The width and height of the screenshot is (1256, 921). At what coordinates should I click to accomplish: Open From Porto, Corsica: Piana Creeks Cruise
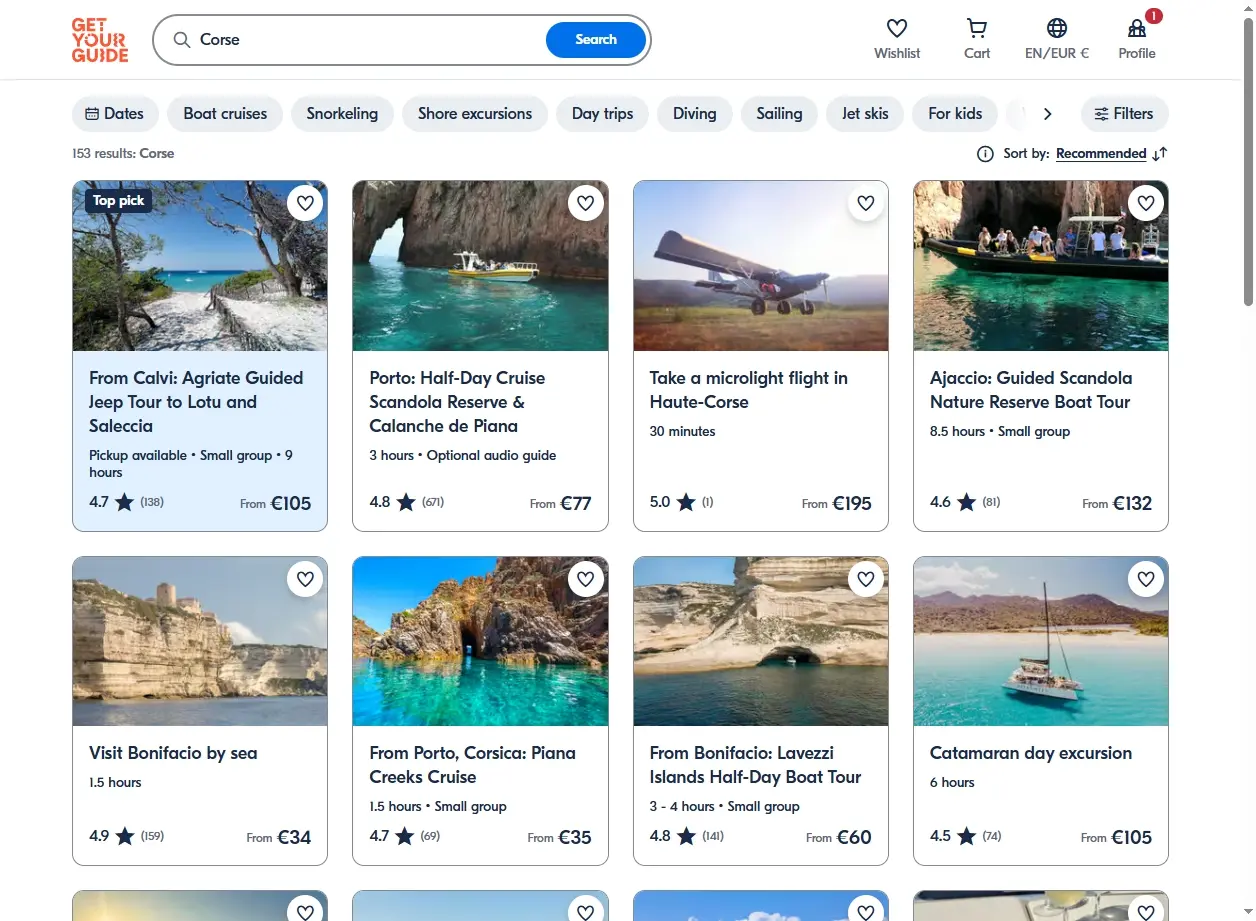click(x=472, y=765)
